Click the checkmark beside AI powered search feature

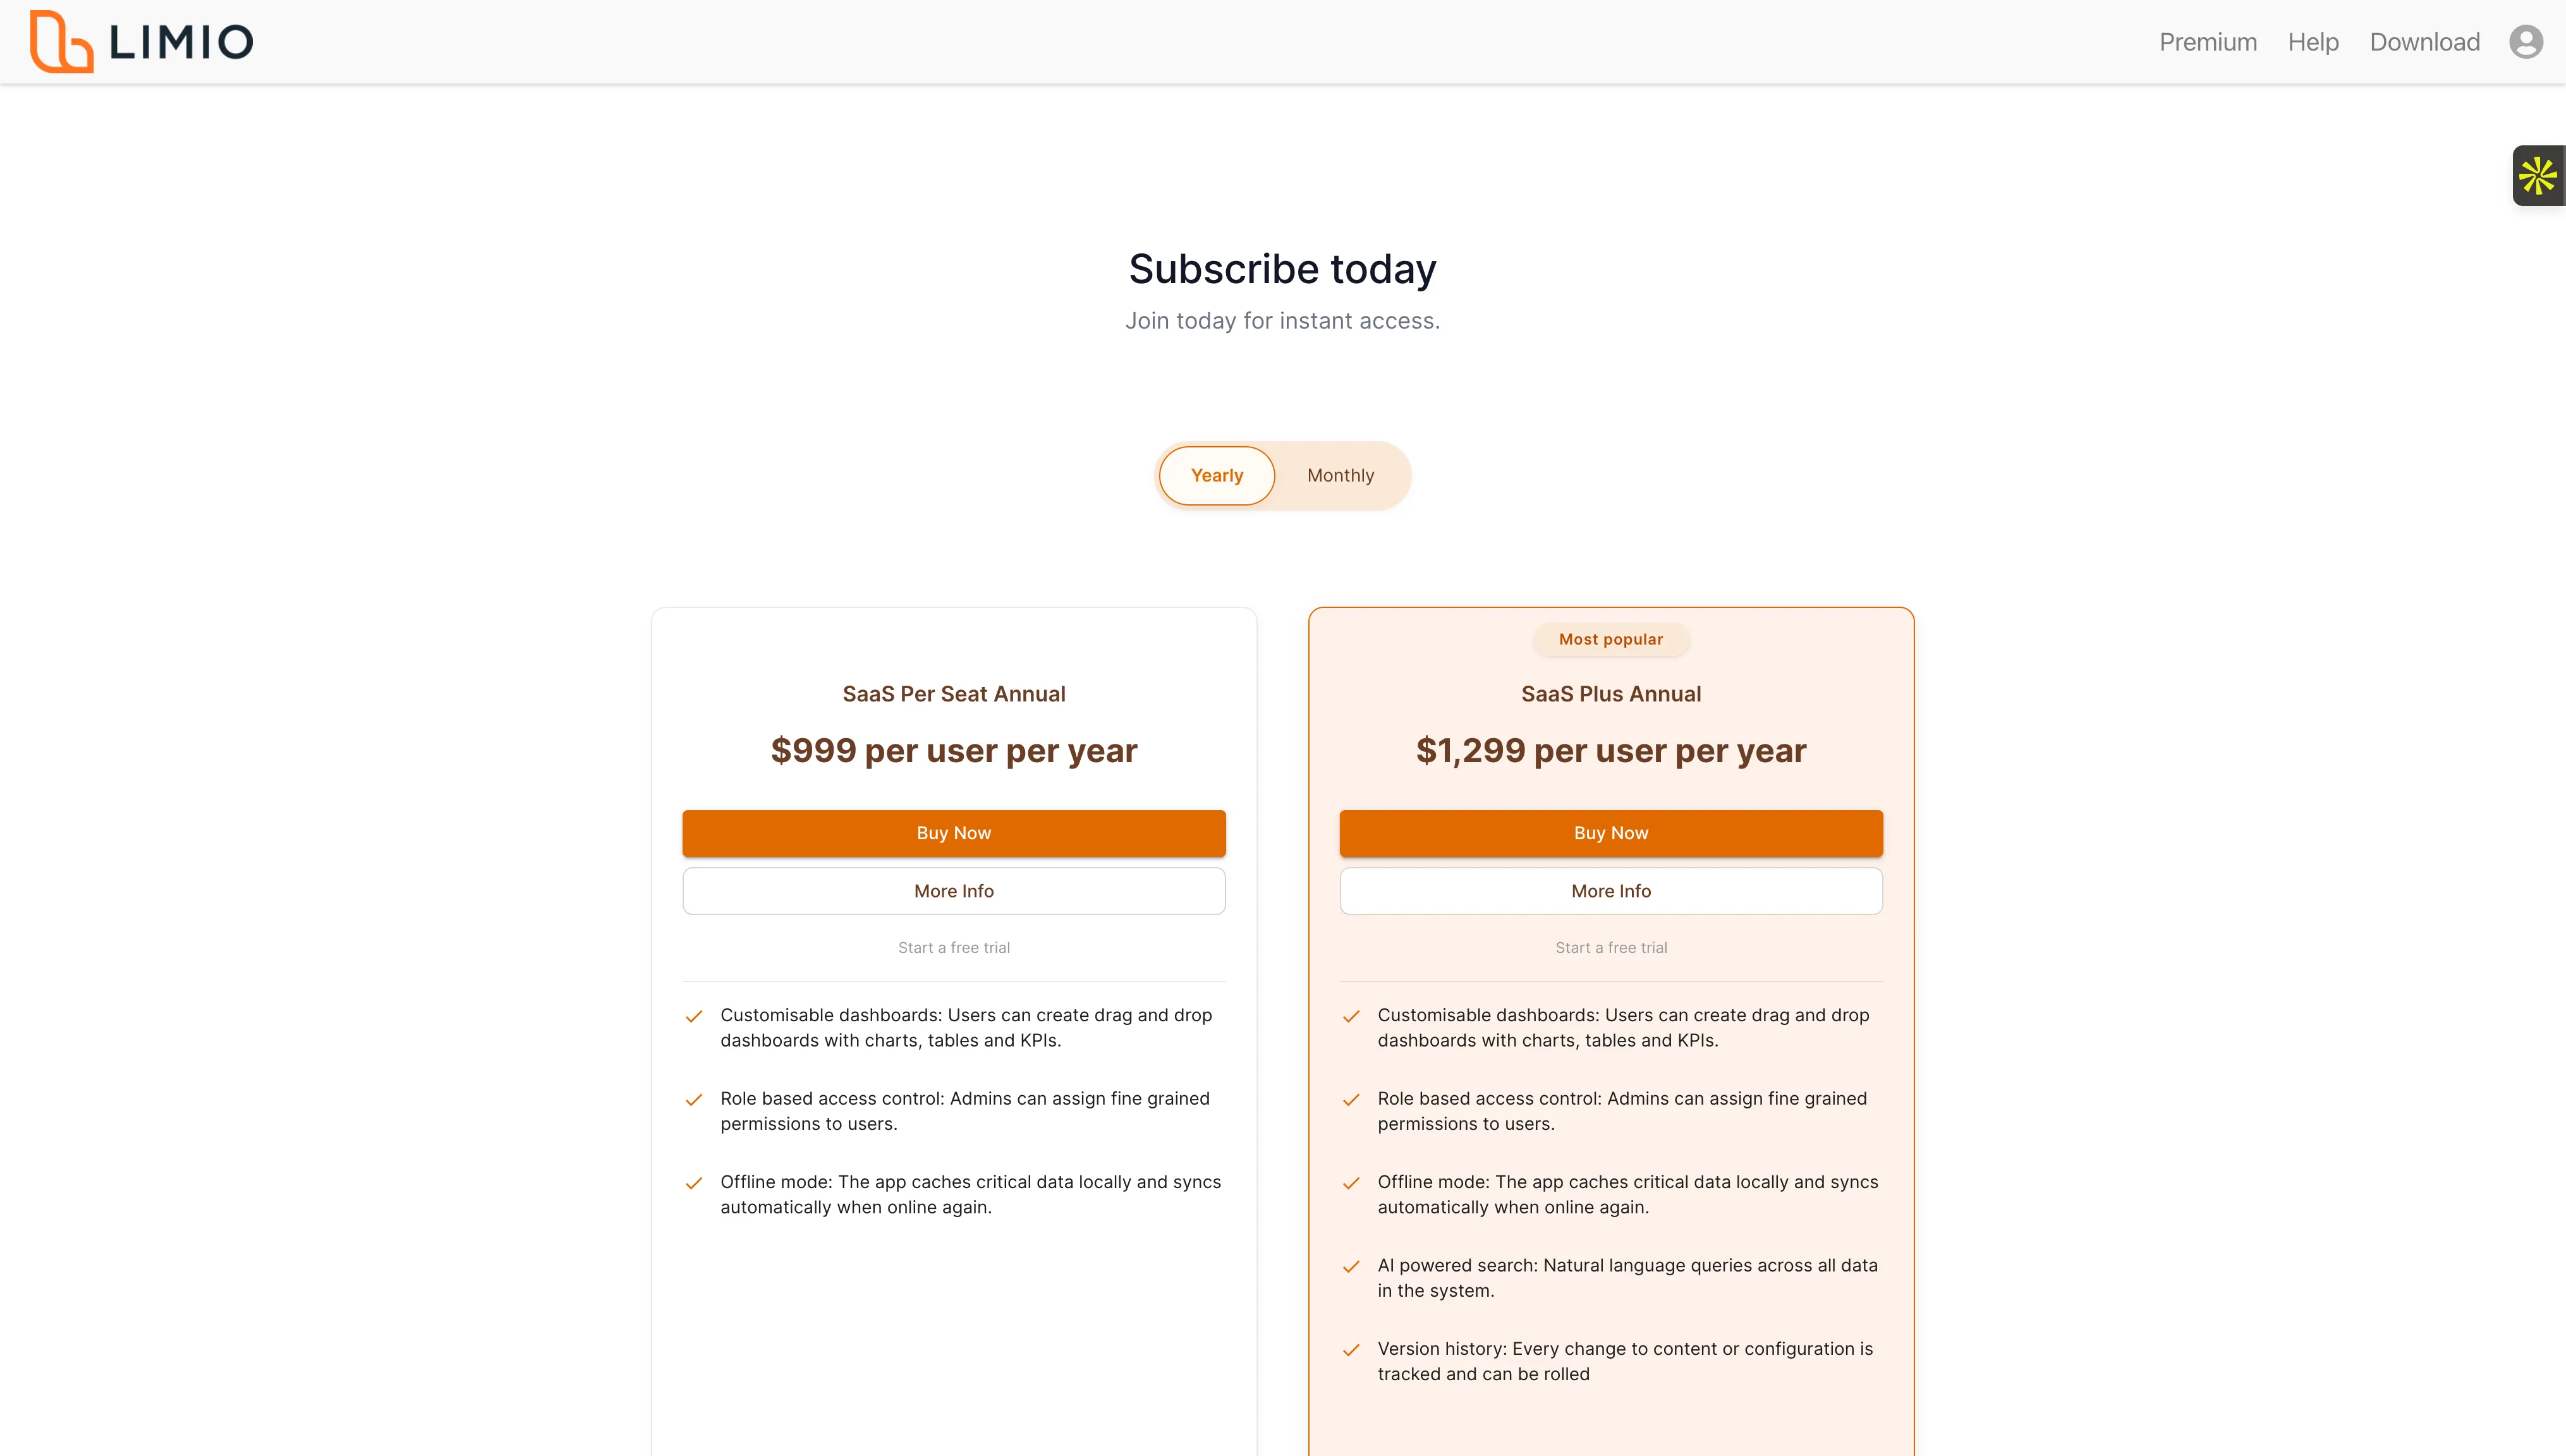pos(1351,1266)
